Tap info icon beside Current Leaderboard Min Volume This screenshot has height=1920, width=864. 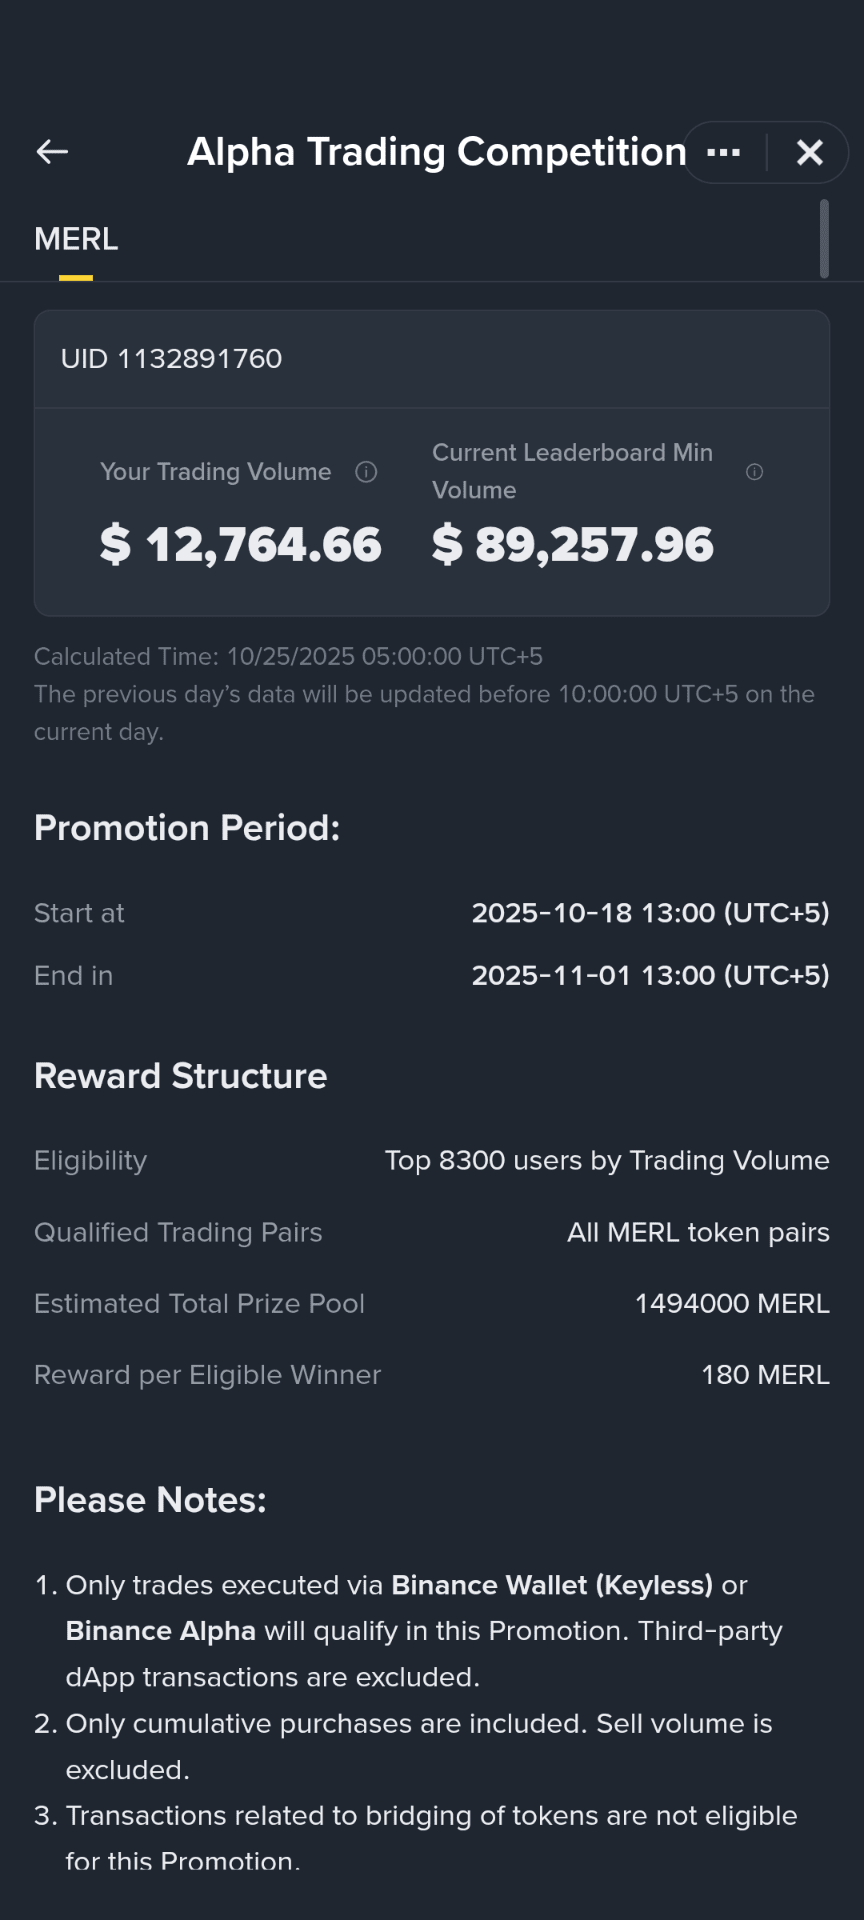pyautogui.click(x=755, y=471)
